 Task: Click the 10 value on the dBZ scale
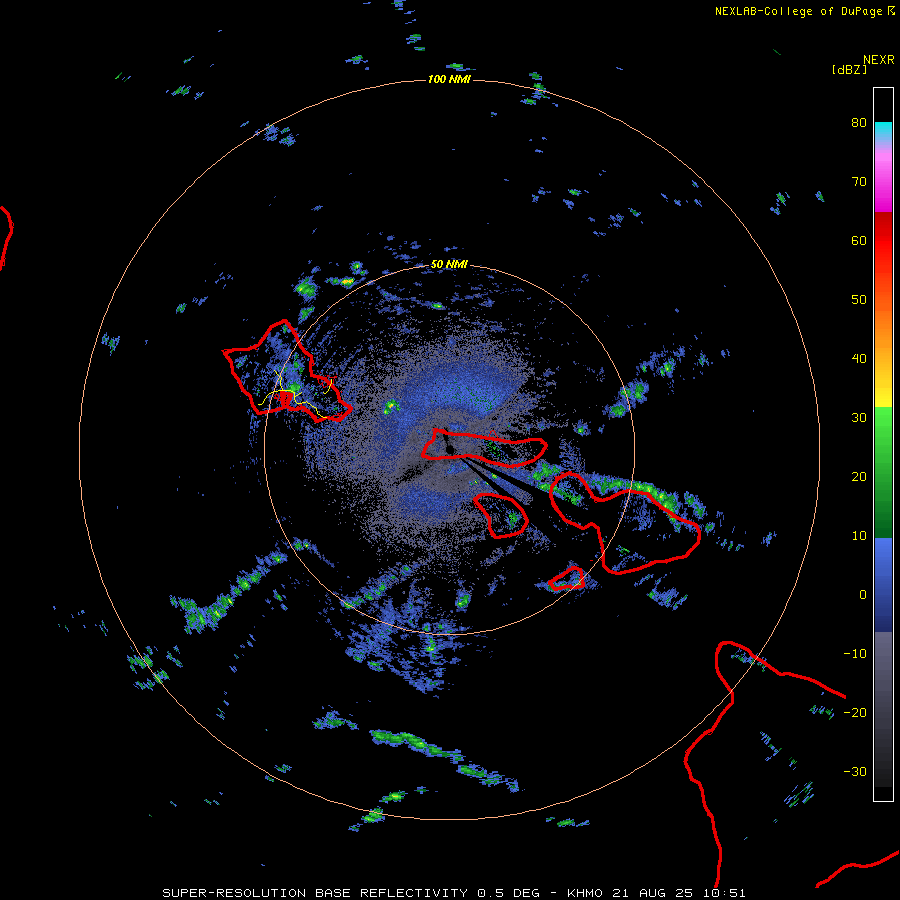859,536
